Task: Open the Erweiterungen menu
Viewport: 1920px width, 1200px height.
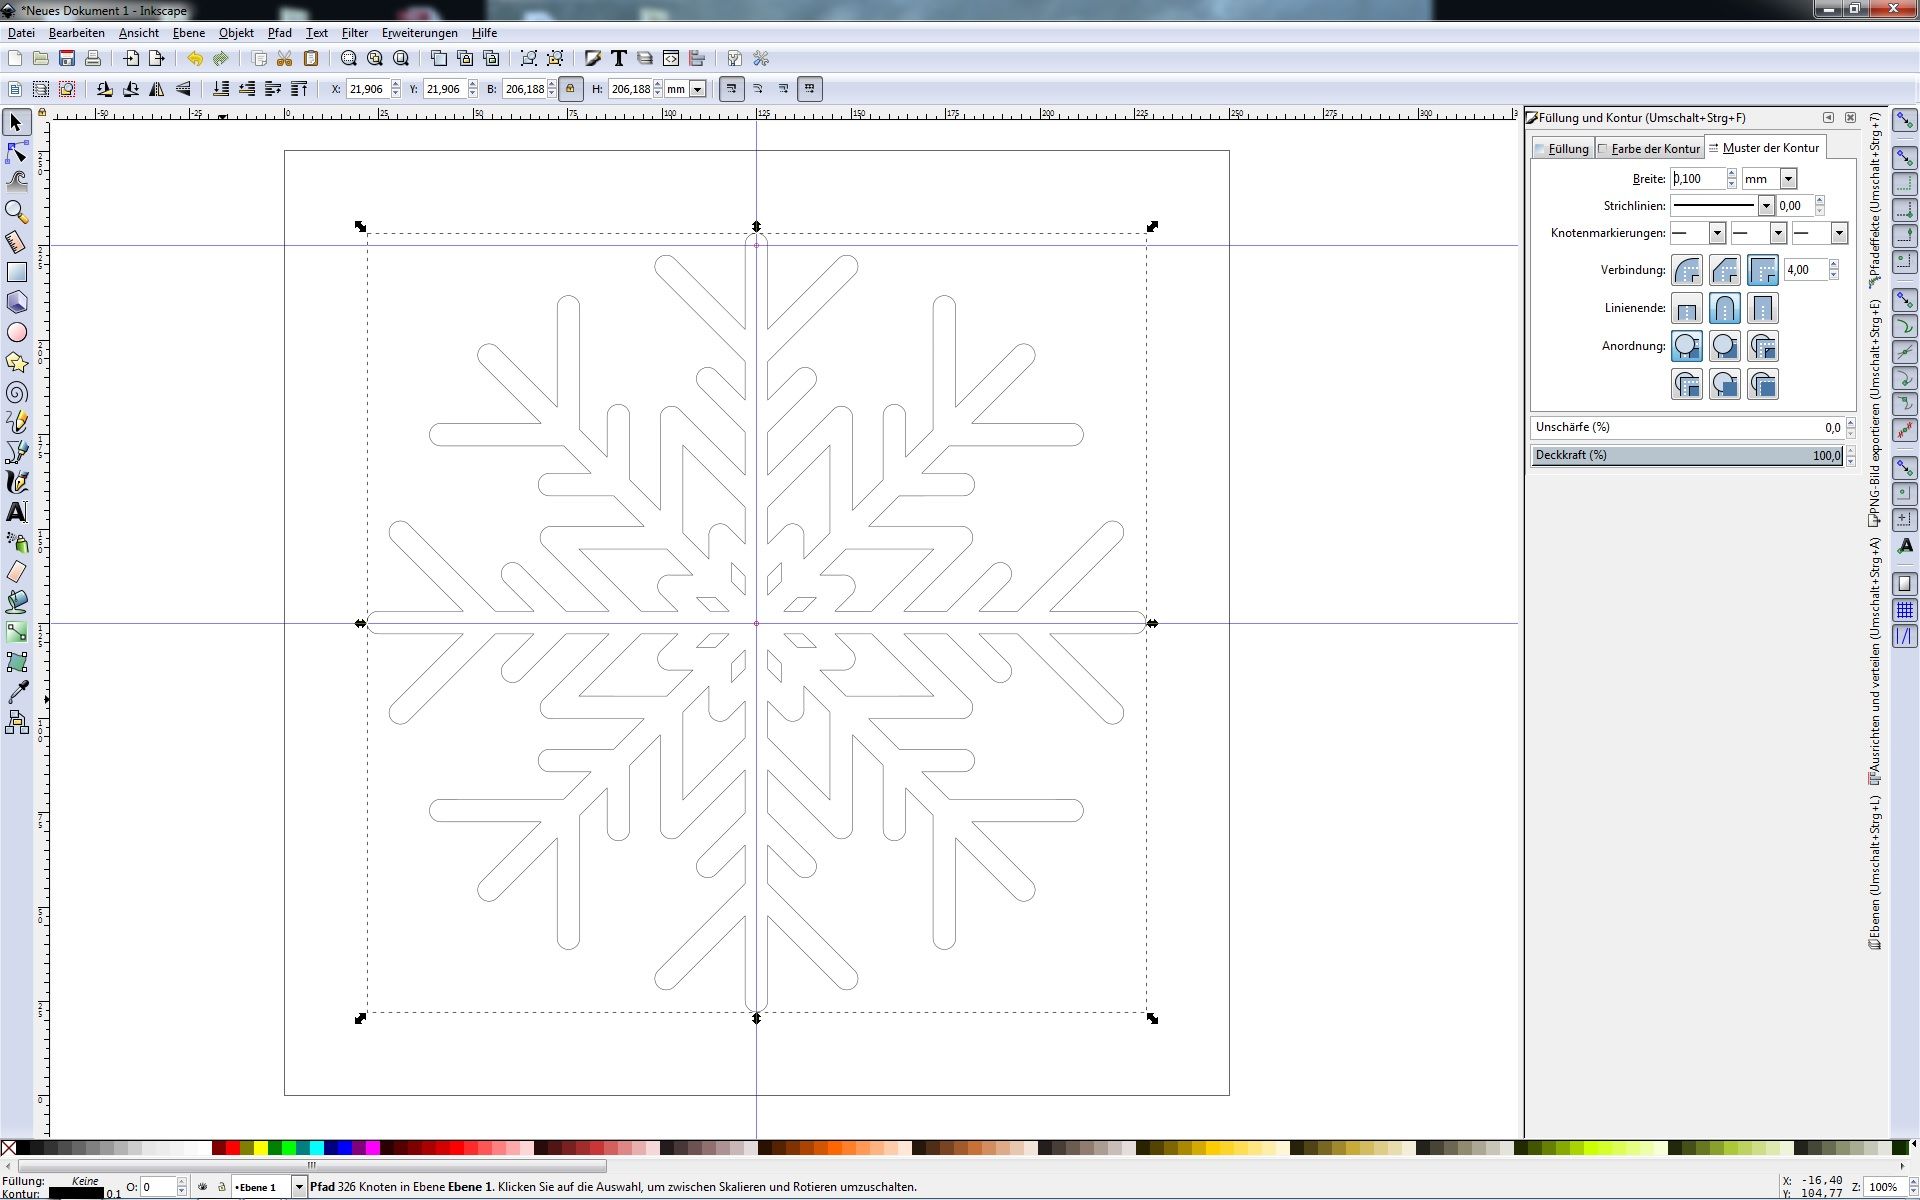Action: tap(419, 32)
